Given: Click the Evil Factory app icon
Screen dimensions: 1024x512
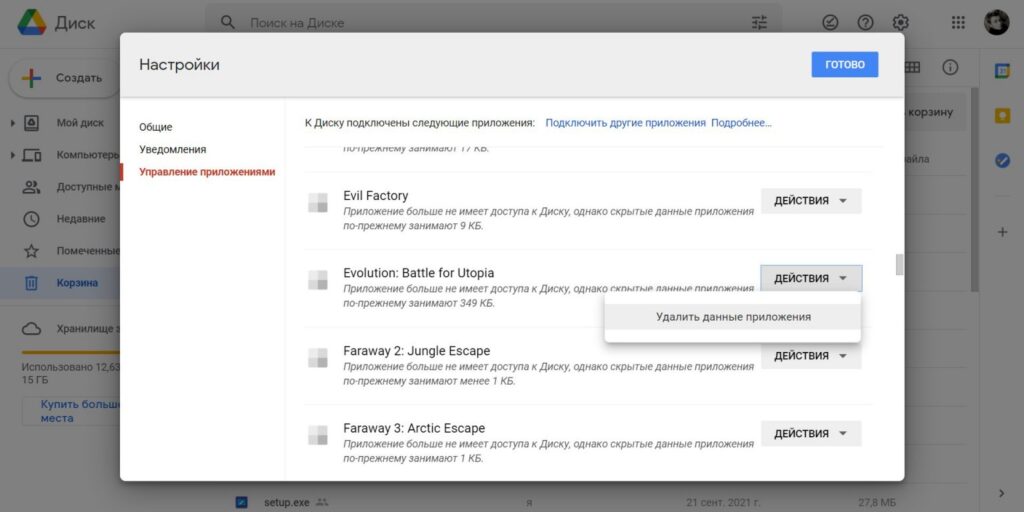Looking at the screenshot, I should click(x=317, y=202).
